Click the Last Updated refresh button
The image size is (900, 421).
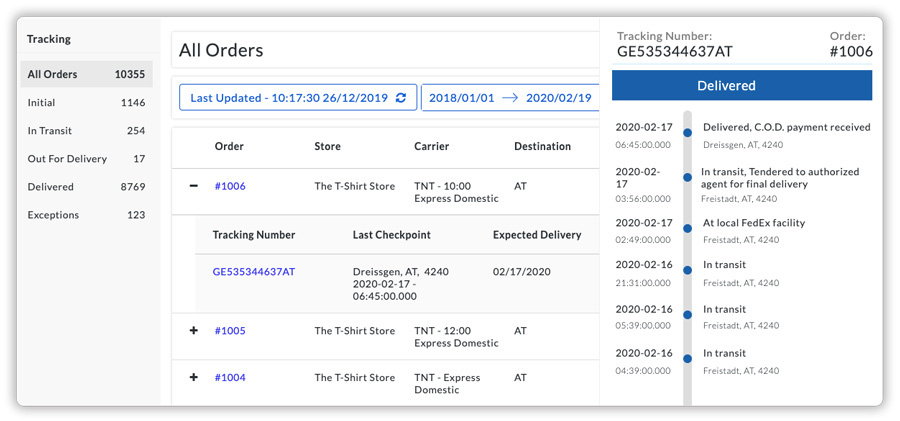coord(298,98)
